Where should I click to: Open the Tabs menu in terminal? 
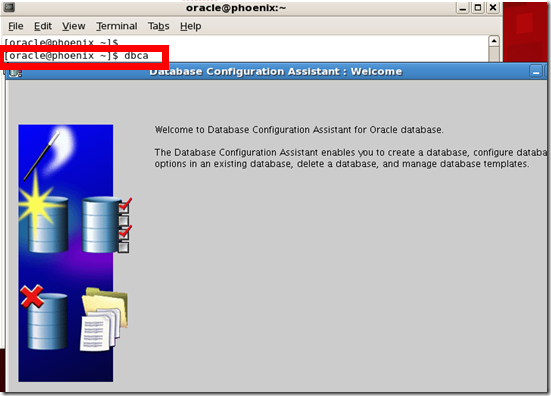click(x=158, y=26)
